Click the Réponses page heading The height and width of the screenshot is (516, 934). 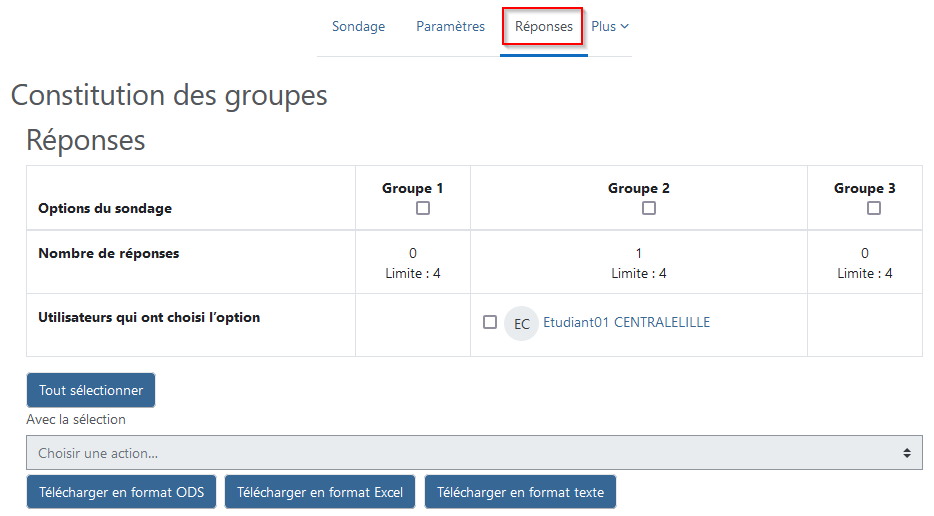click(86, 141)
